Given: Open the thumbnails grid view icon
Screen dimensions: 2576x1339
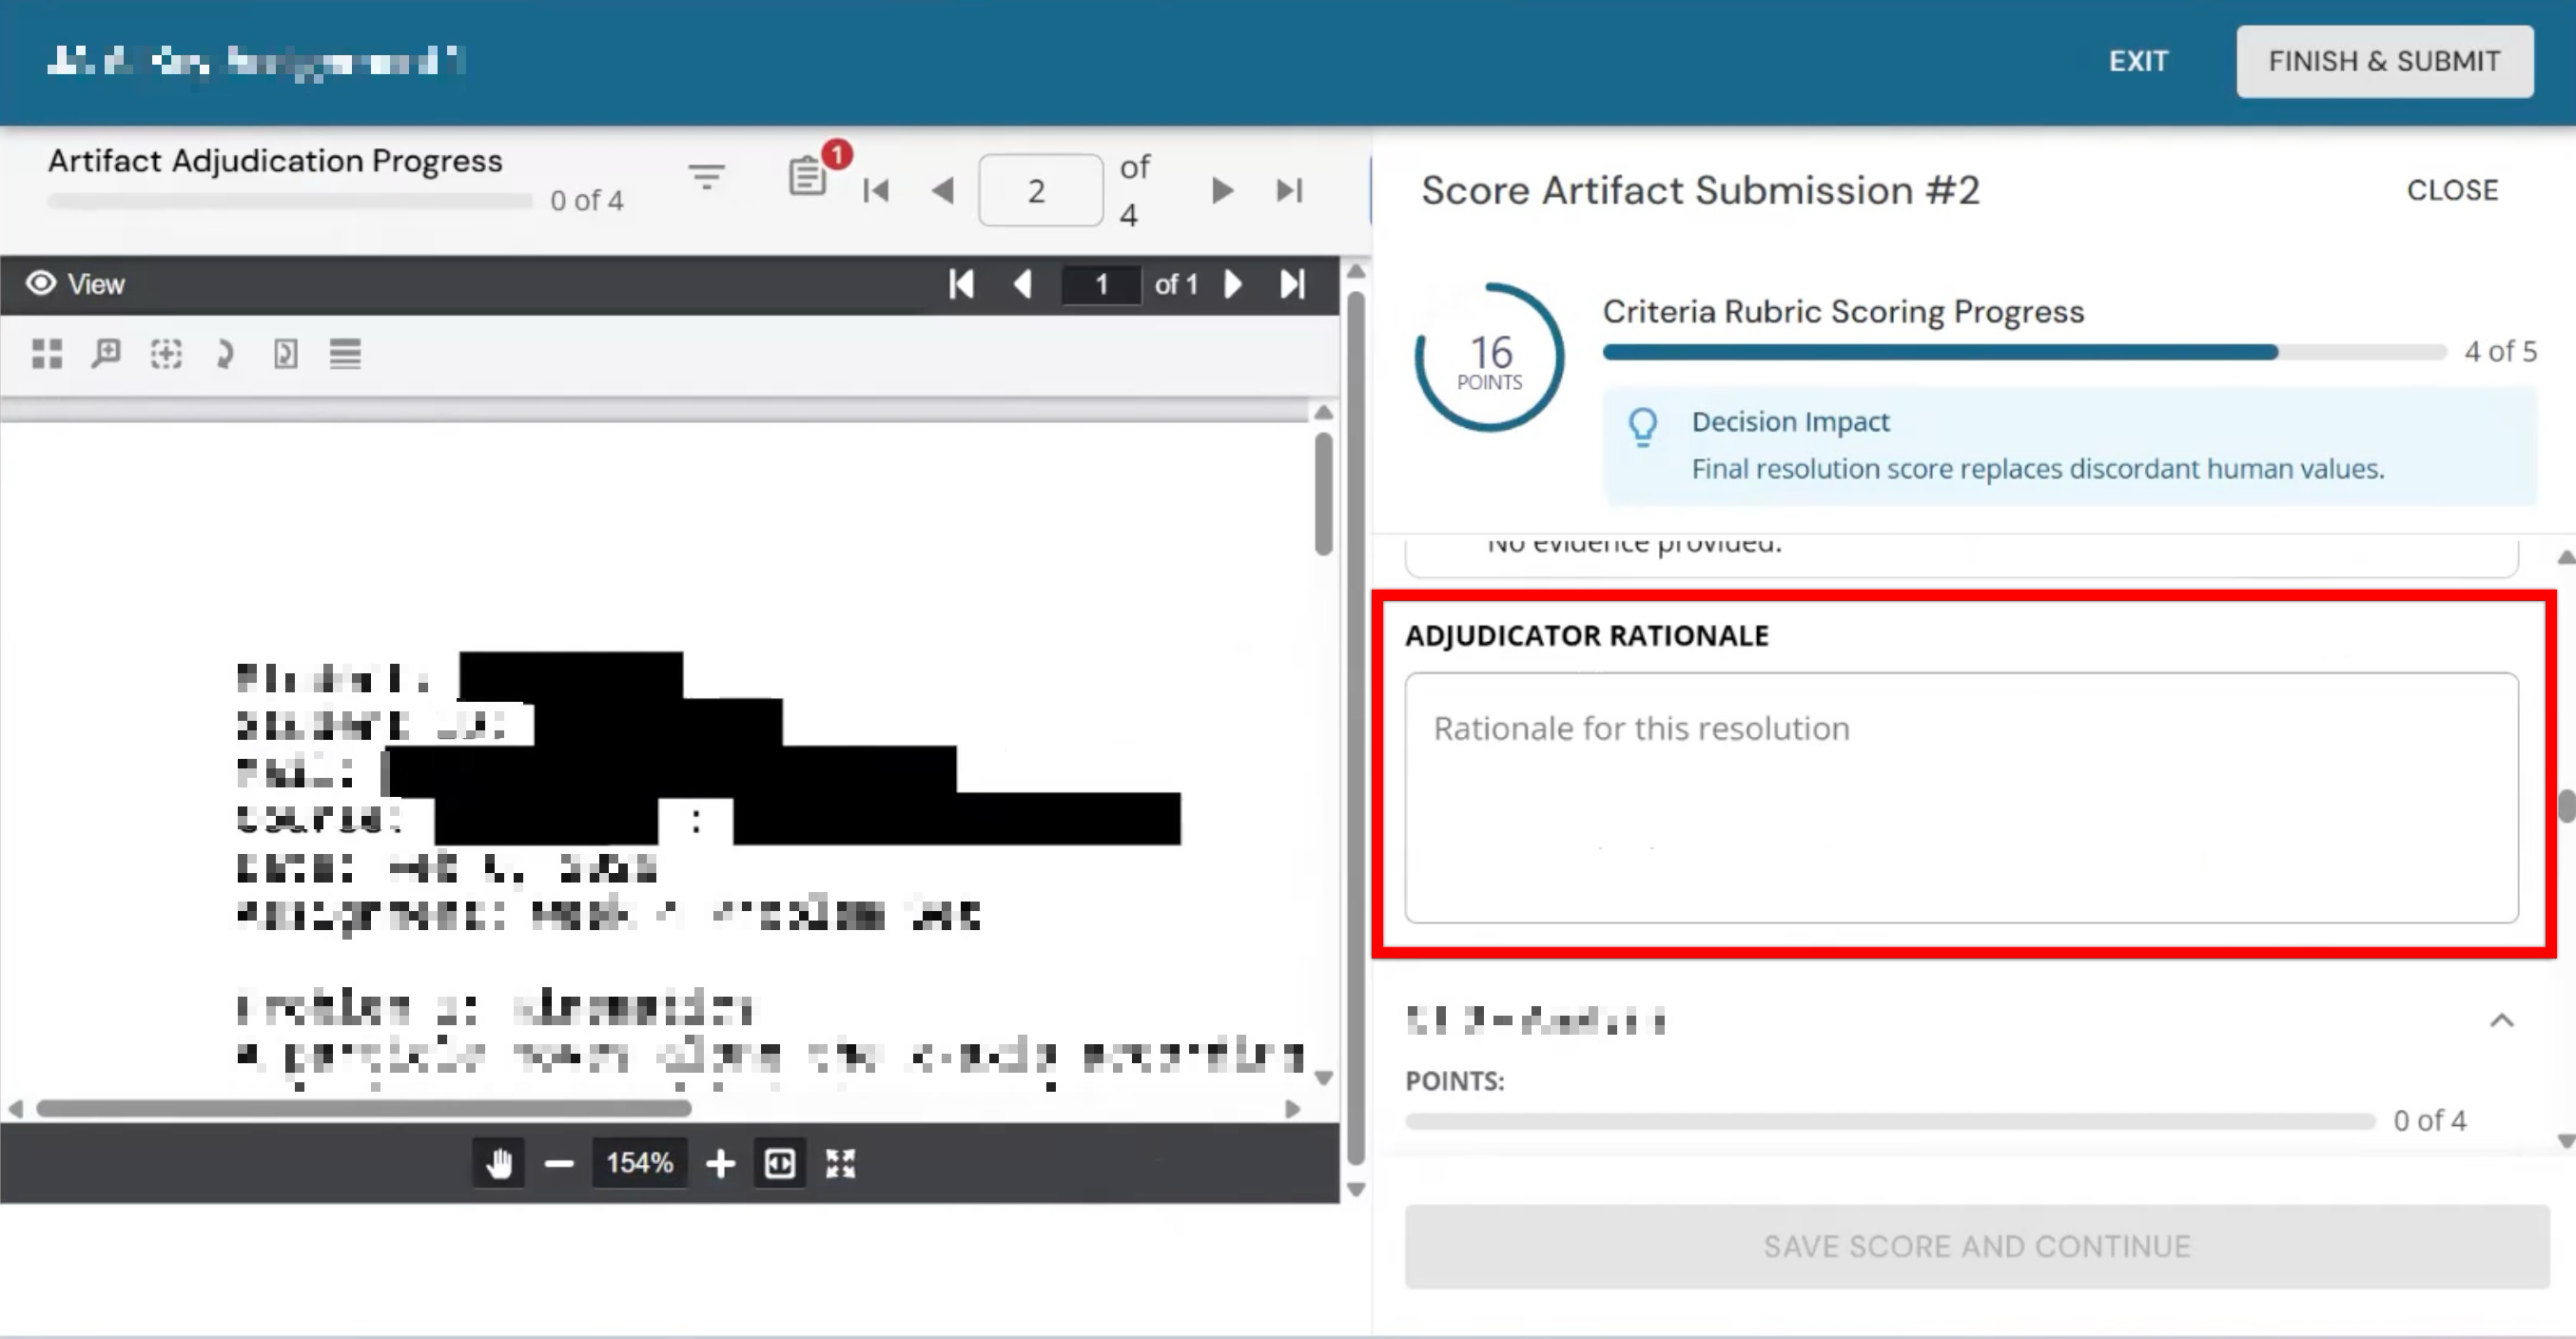Looking at the screenshot, I should 47,354.
